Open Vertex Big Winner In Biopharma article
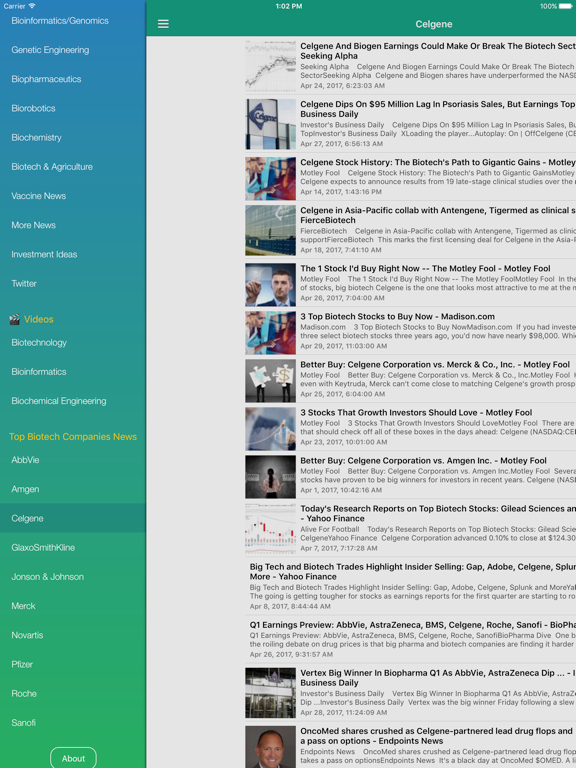The width and height of the screenshot is (576, 768). (410, 692)
